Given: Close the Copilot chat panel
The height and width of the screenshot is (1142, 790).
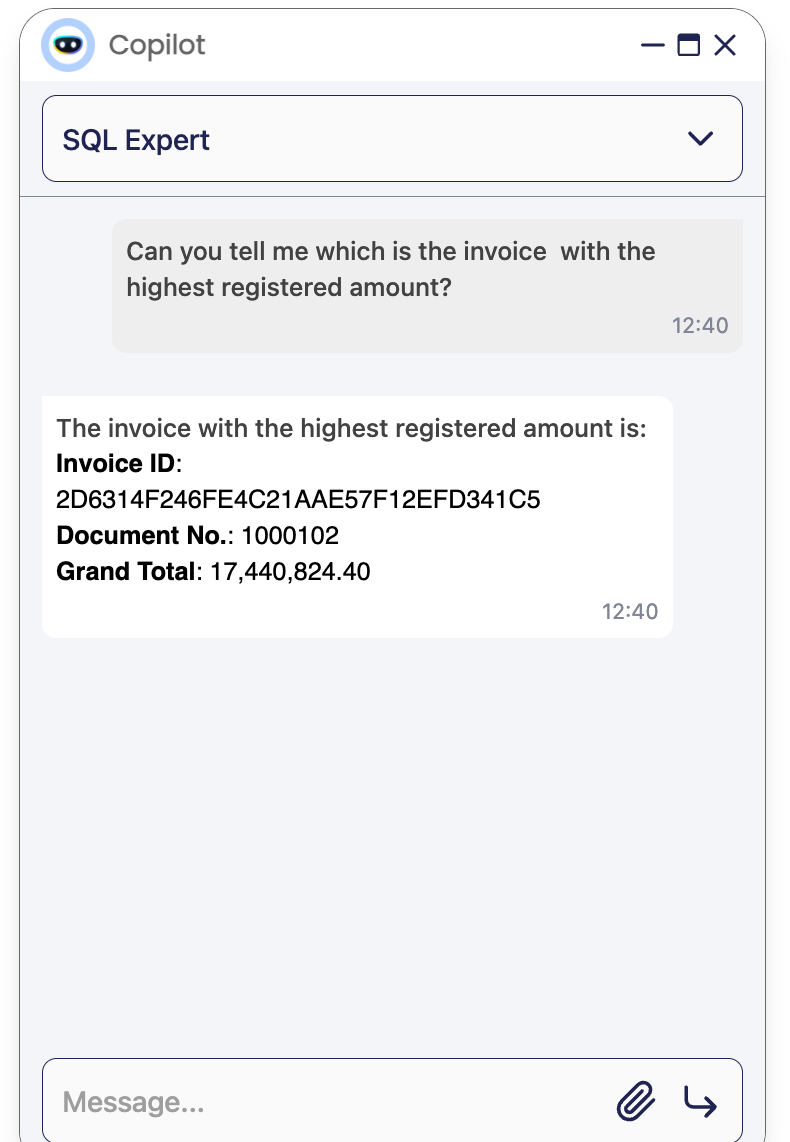Looking at the screenshot, I should point(725,45).
